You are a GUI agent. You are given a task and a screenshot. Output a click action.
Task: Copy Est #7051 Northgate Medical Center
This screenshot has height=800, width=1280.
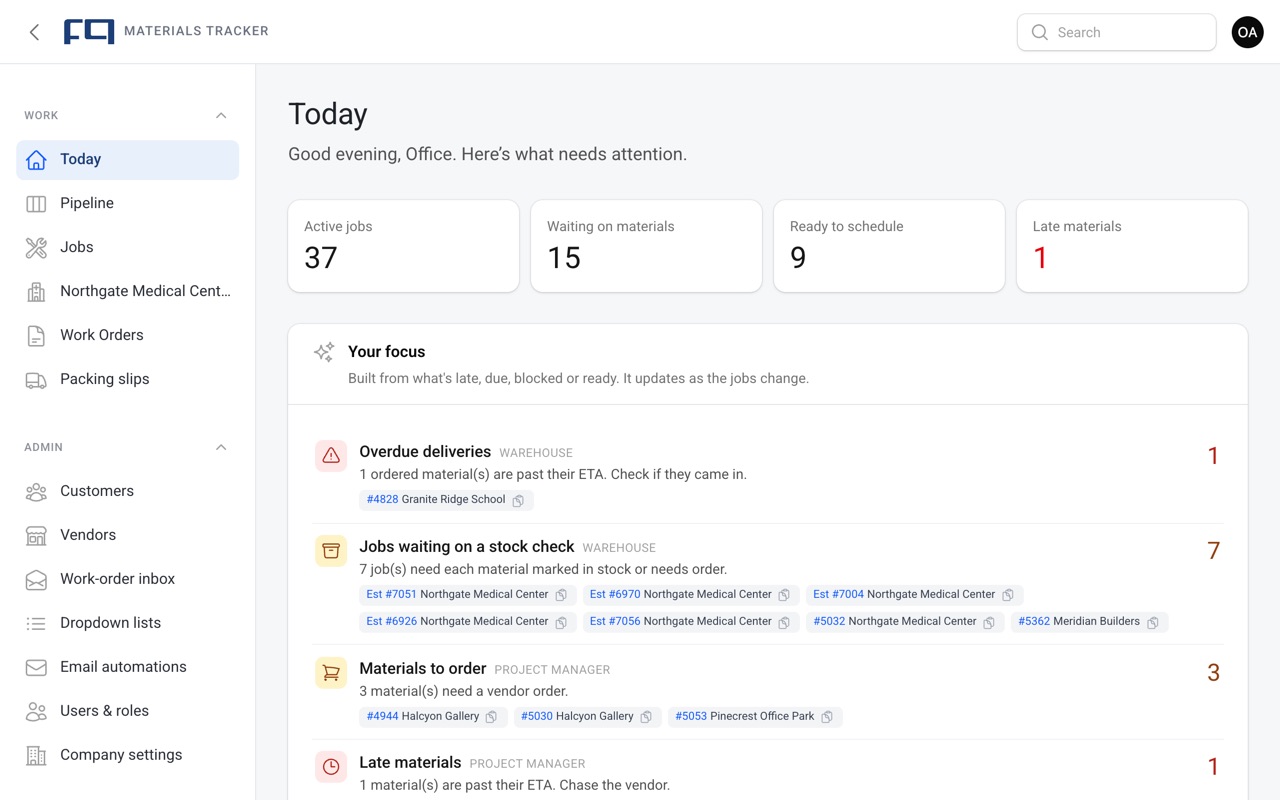coord(561,596)
